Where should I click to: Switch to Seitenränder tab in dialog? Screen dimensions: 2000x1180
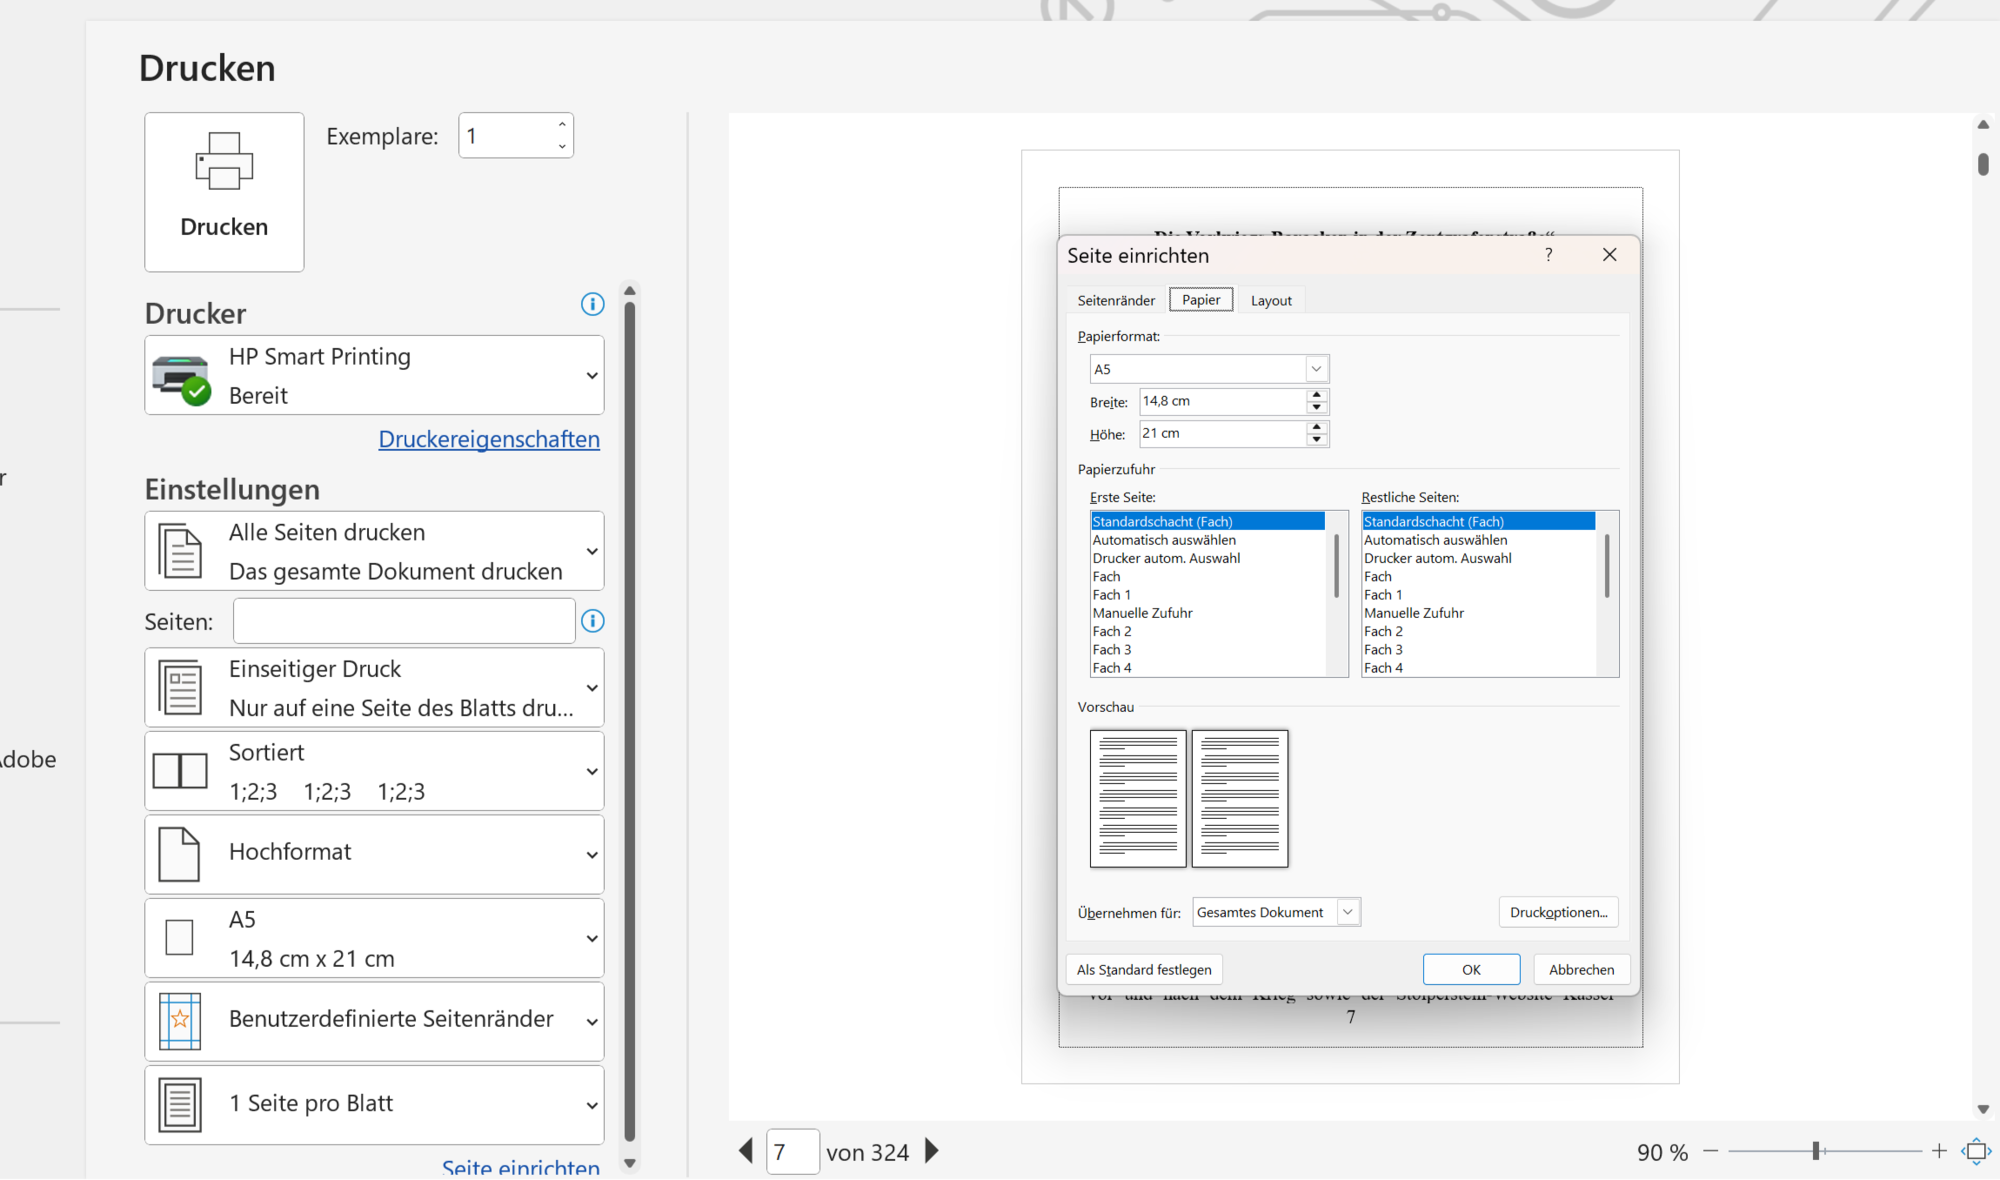pyautogui.click(x=1116, y=300)
